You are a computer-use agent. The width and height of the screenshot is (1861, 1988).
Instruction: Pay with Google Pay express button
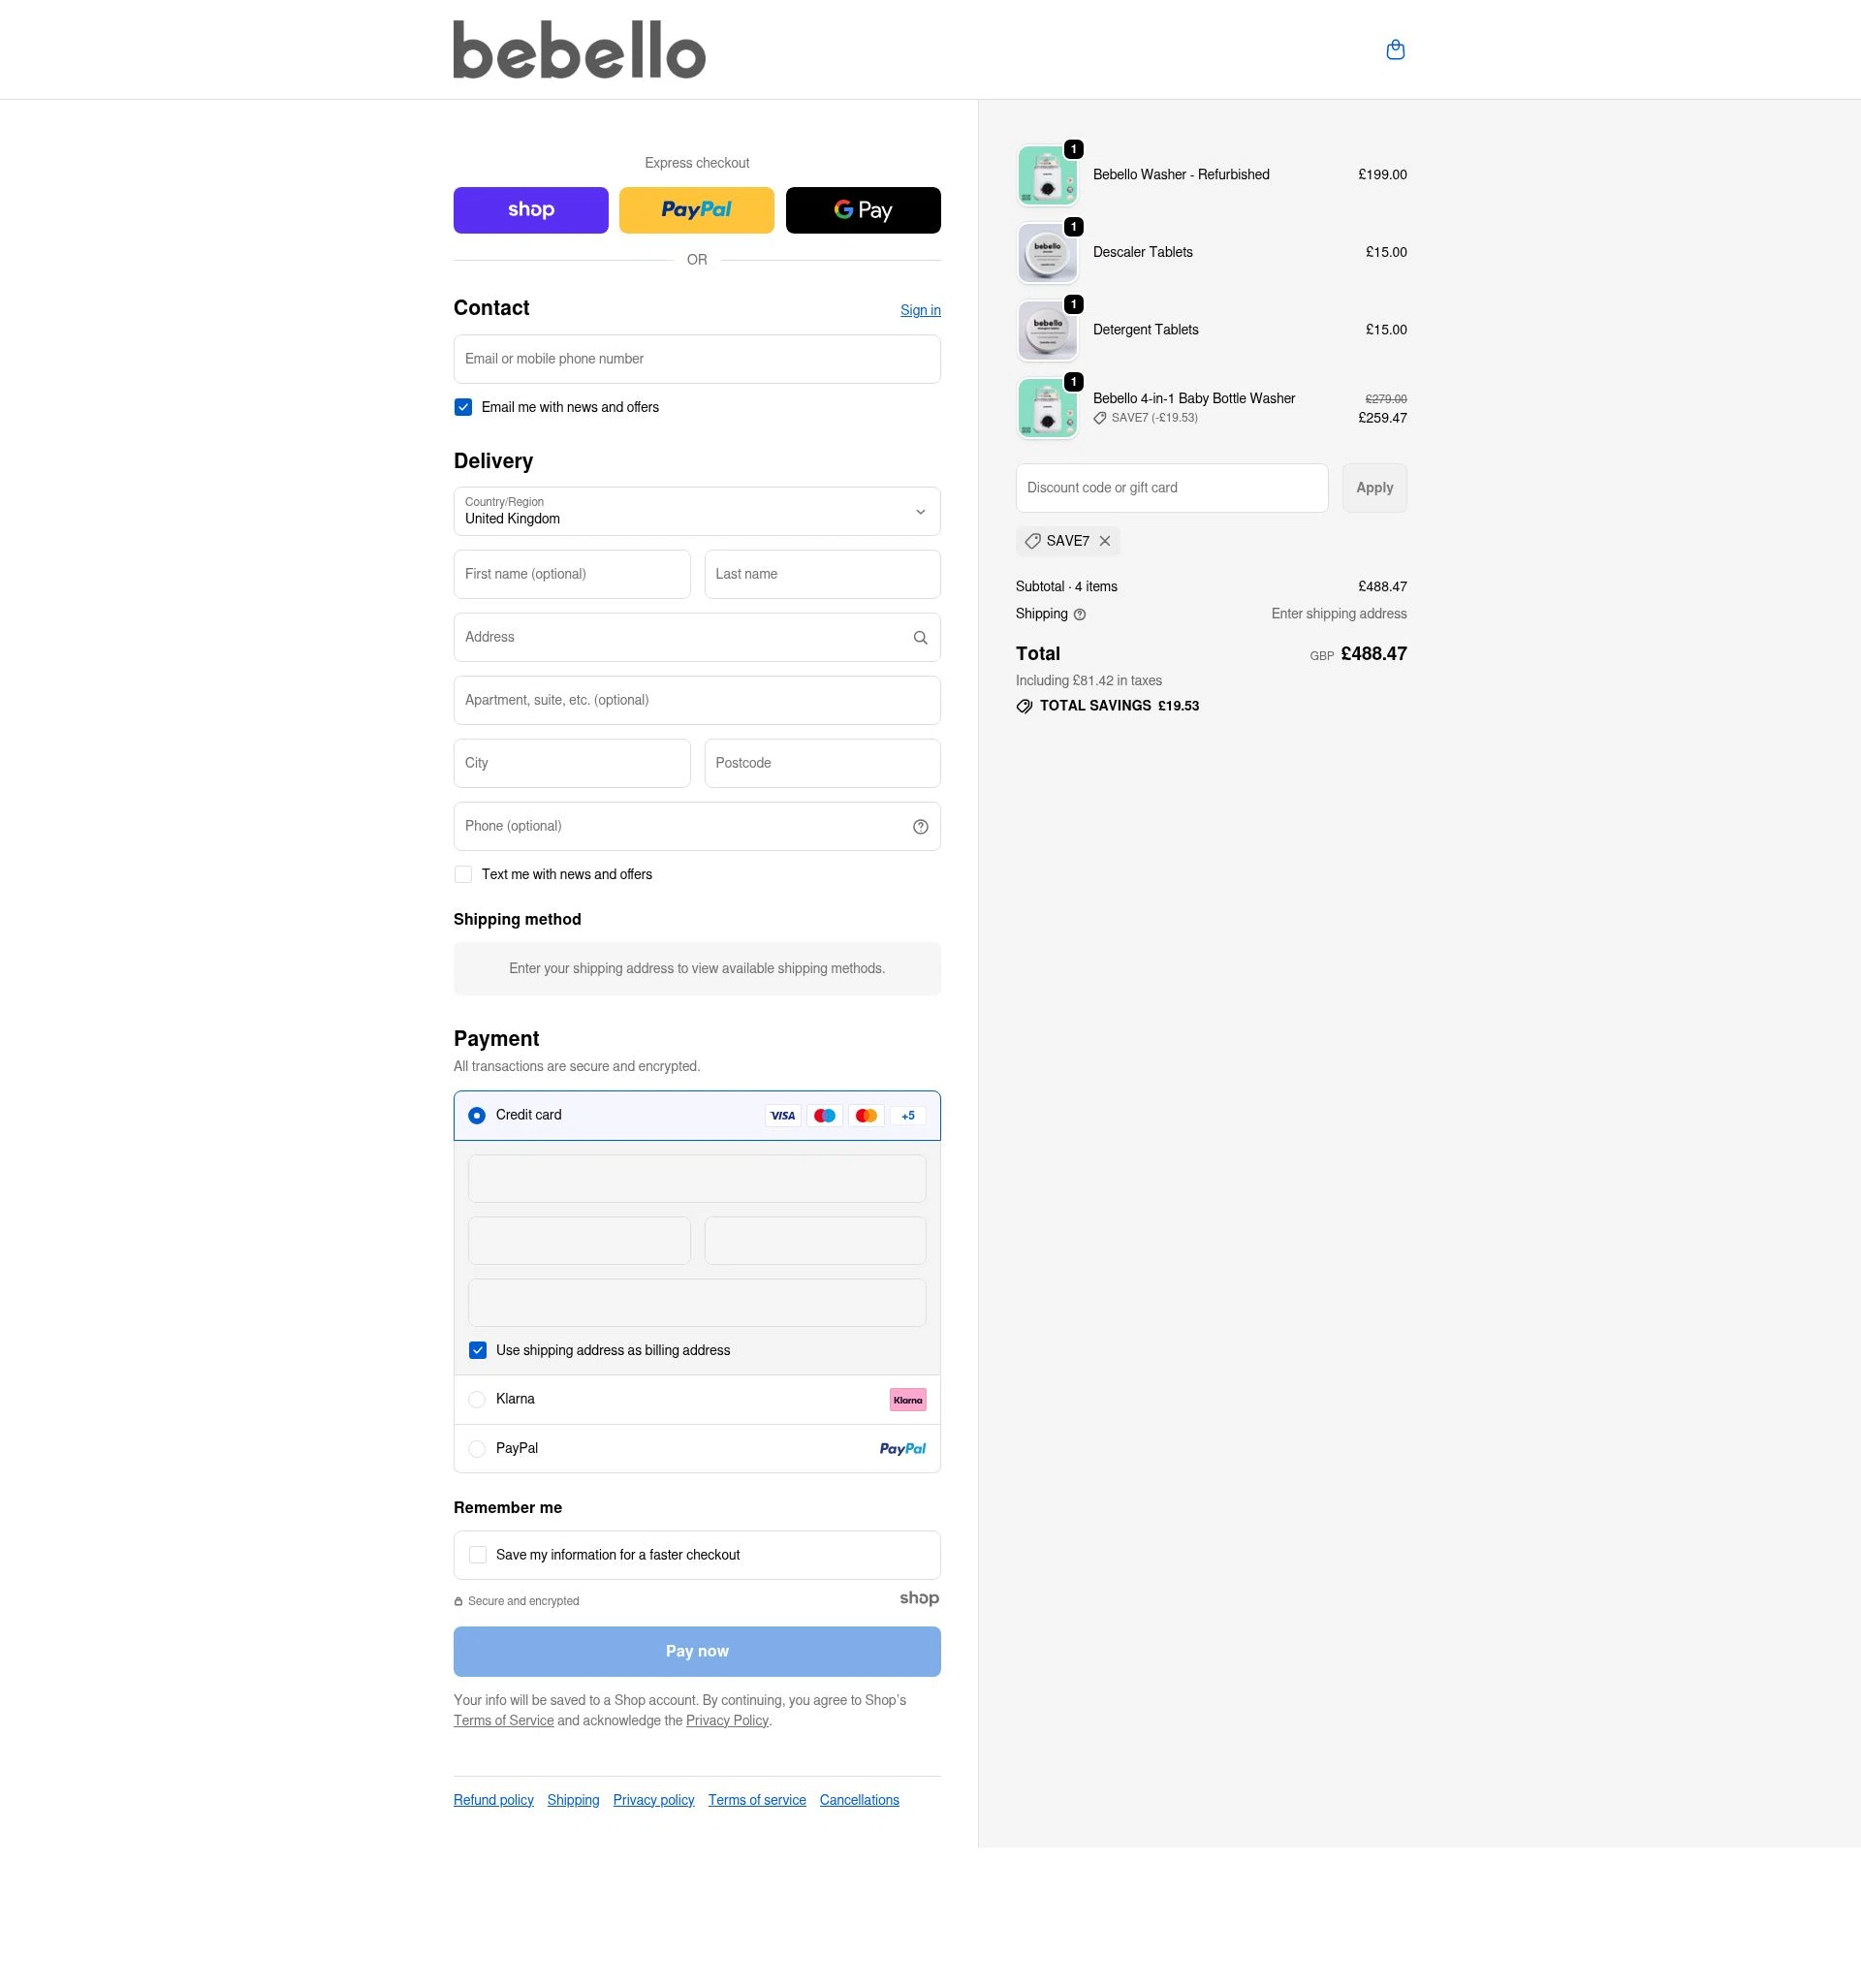(x=862, y=210)
